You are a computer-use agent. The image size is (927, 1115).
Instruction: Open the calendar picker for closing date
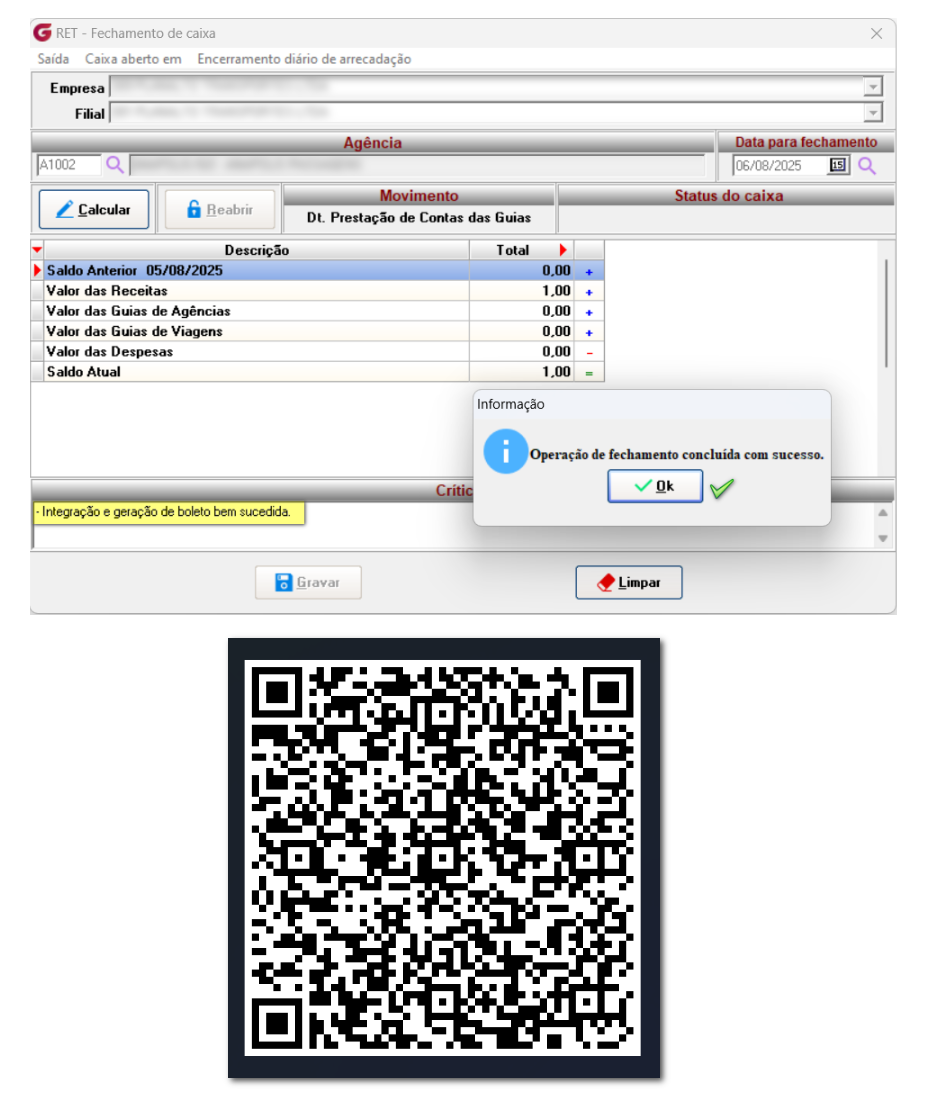(x=838, y=165)
